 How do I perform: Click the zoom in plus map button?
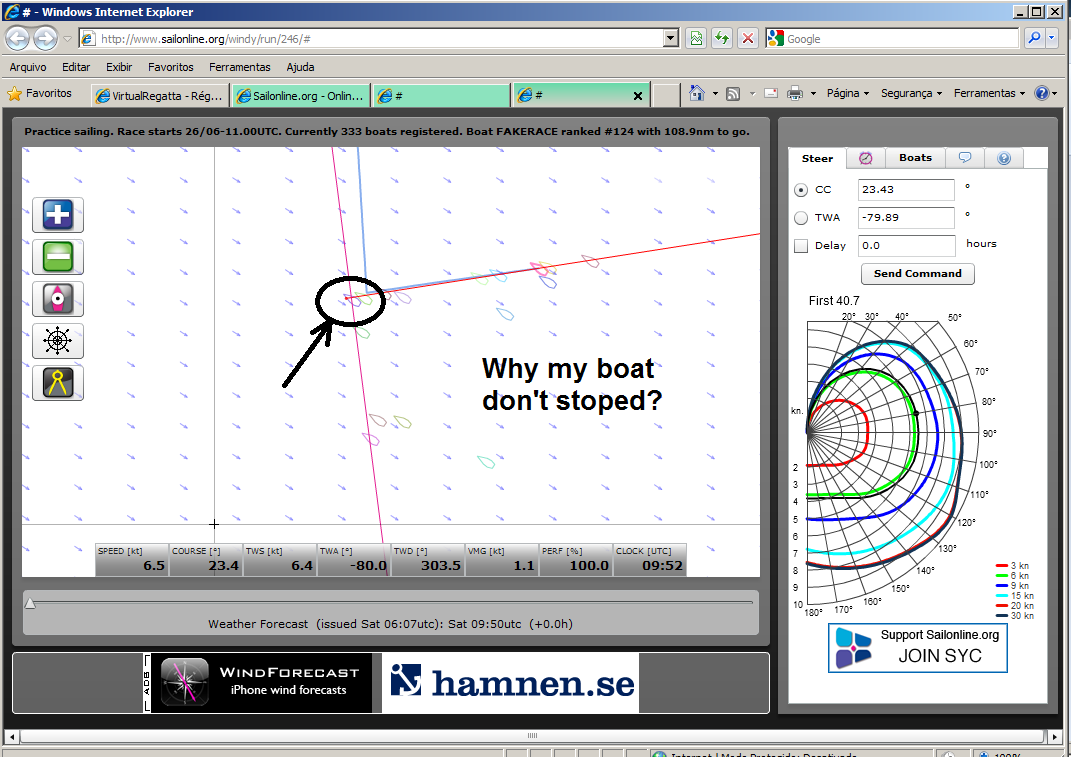(x=58, y=215)
